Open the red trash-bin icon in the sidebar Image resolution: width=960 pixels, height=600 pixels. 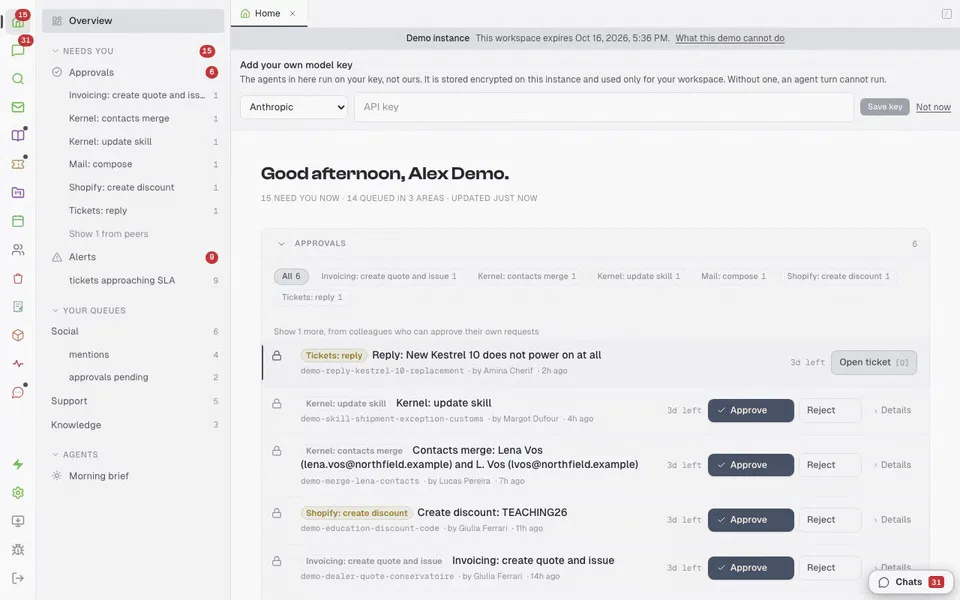tap(18, 279)
